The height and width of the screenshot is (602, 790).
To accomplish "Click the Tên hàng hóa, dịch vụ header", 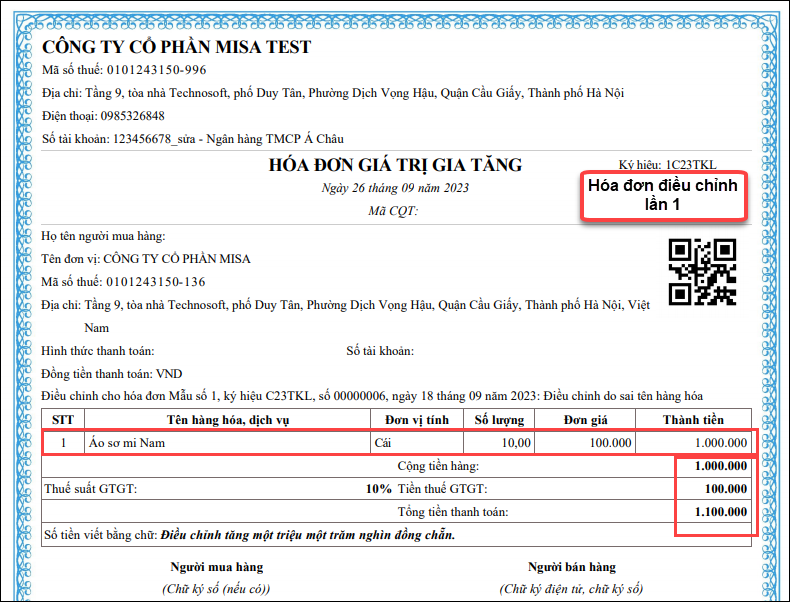I will [x=228, y=420].
